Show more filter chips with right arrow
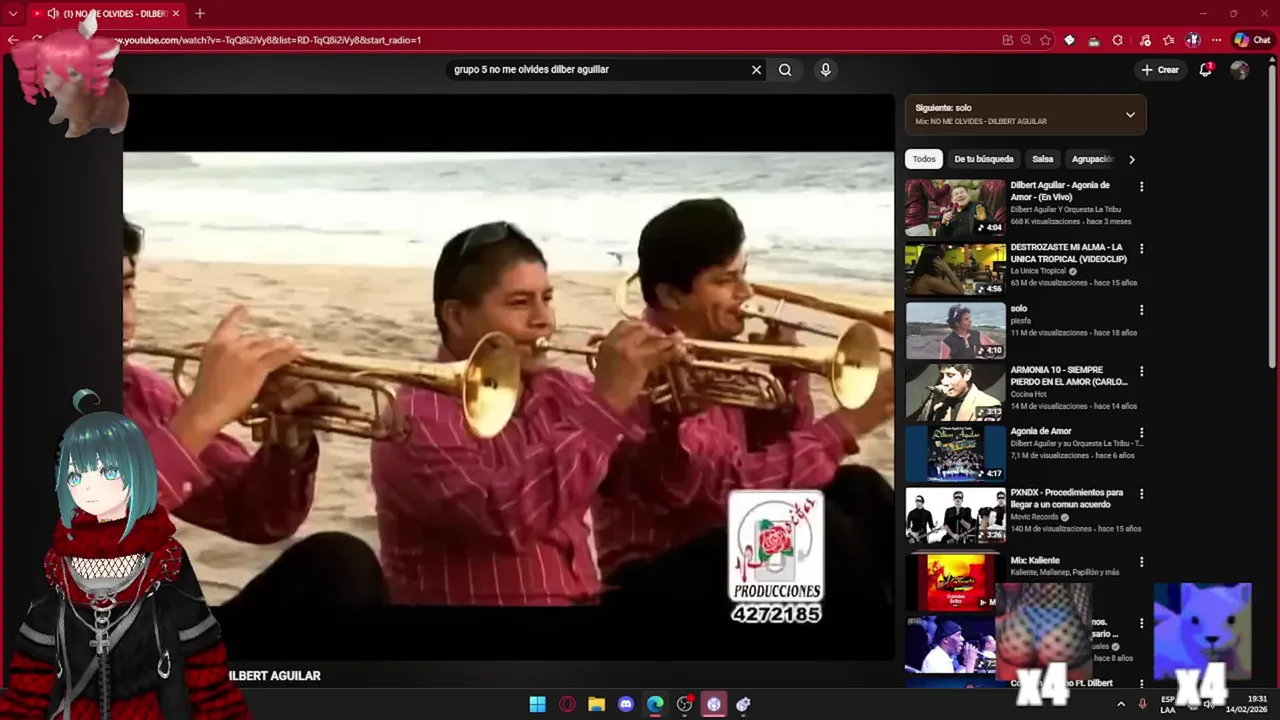 1131,159
